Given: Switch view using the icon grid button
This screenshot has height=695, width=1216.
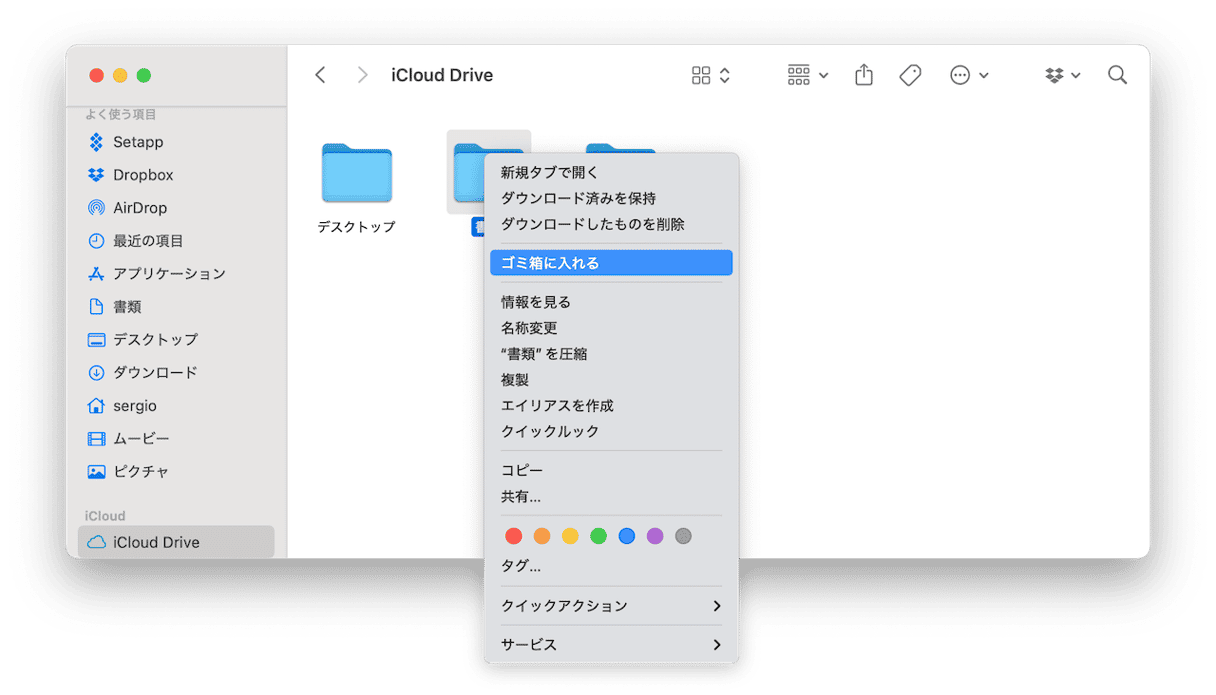Looking at the screenshot, I should pyautogui.click(x=711, y=75).
